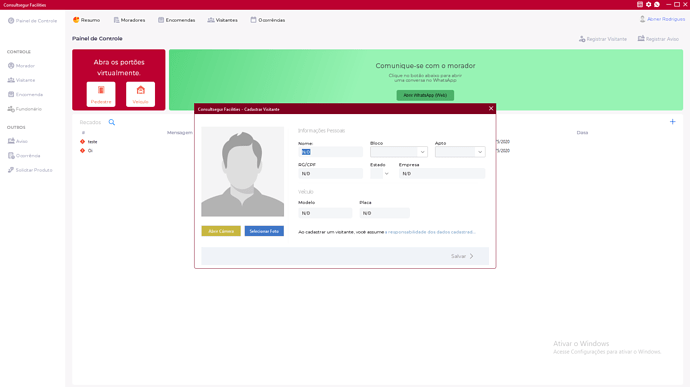Open the Veículo gate icon button

point(140,94)
